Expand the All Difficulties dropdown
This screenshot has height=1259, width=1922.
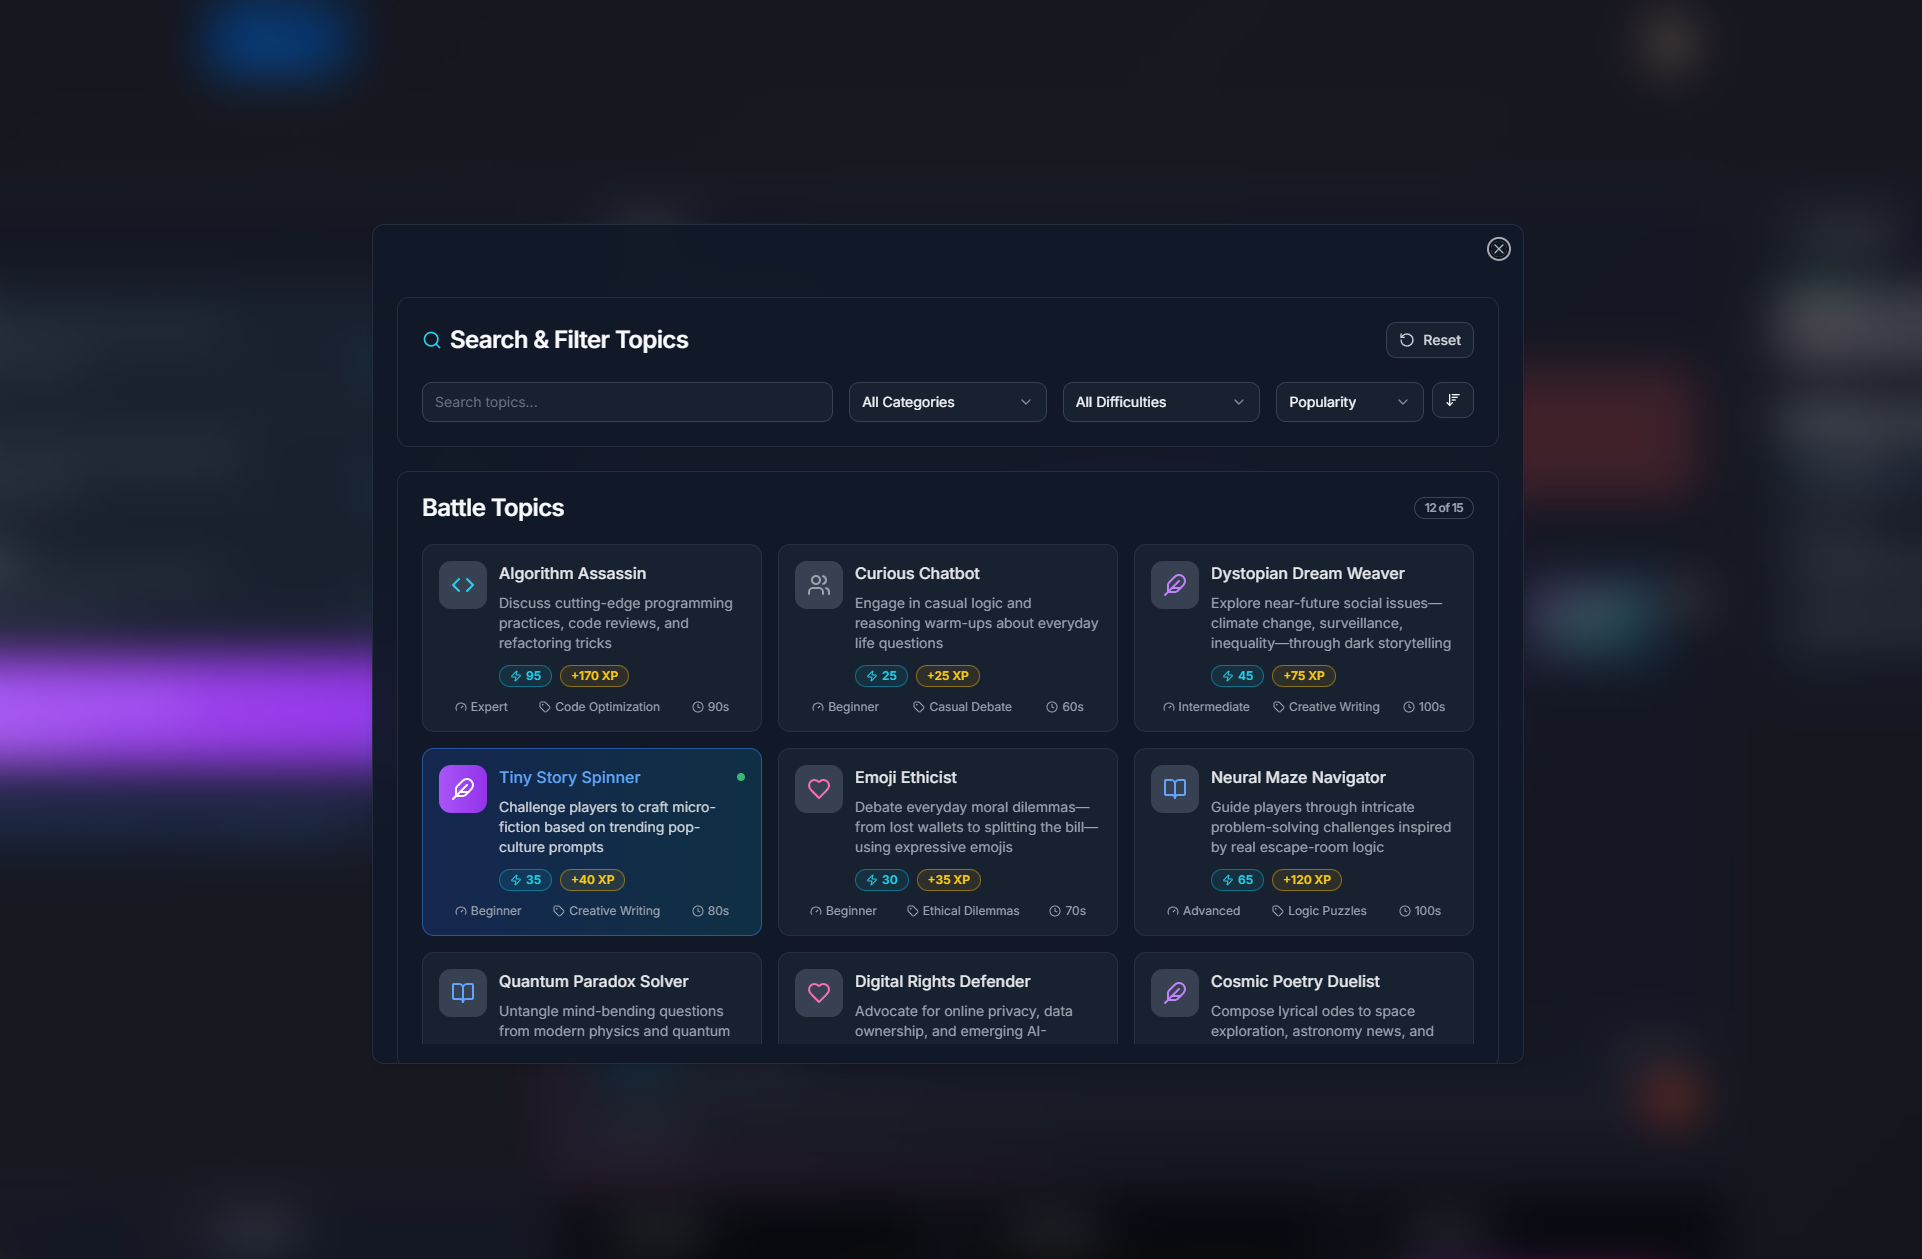point(1160,402)
